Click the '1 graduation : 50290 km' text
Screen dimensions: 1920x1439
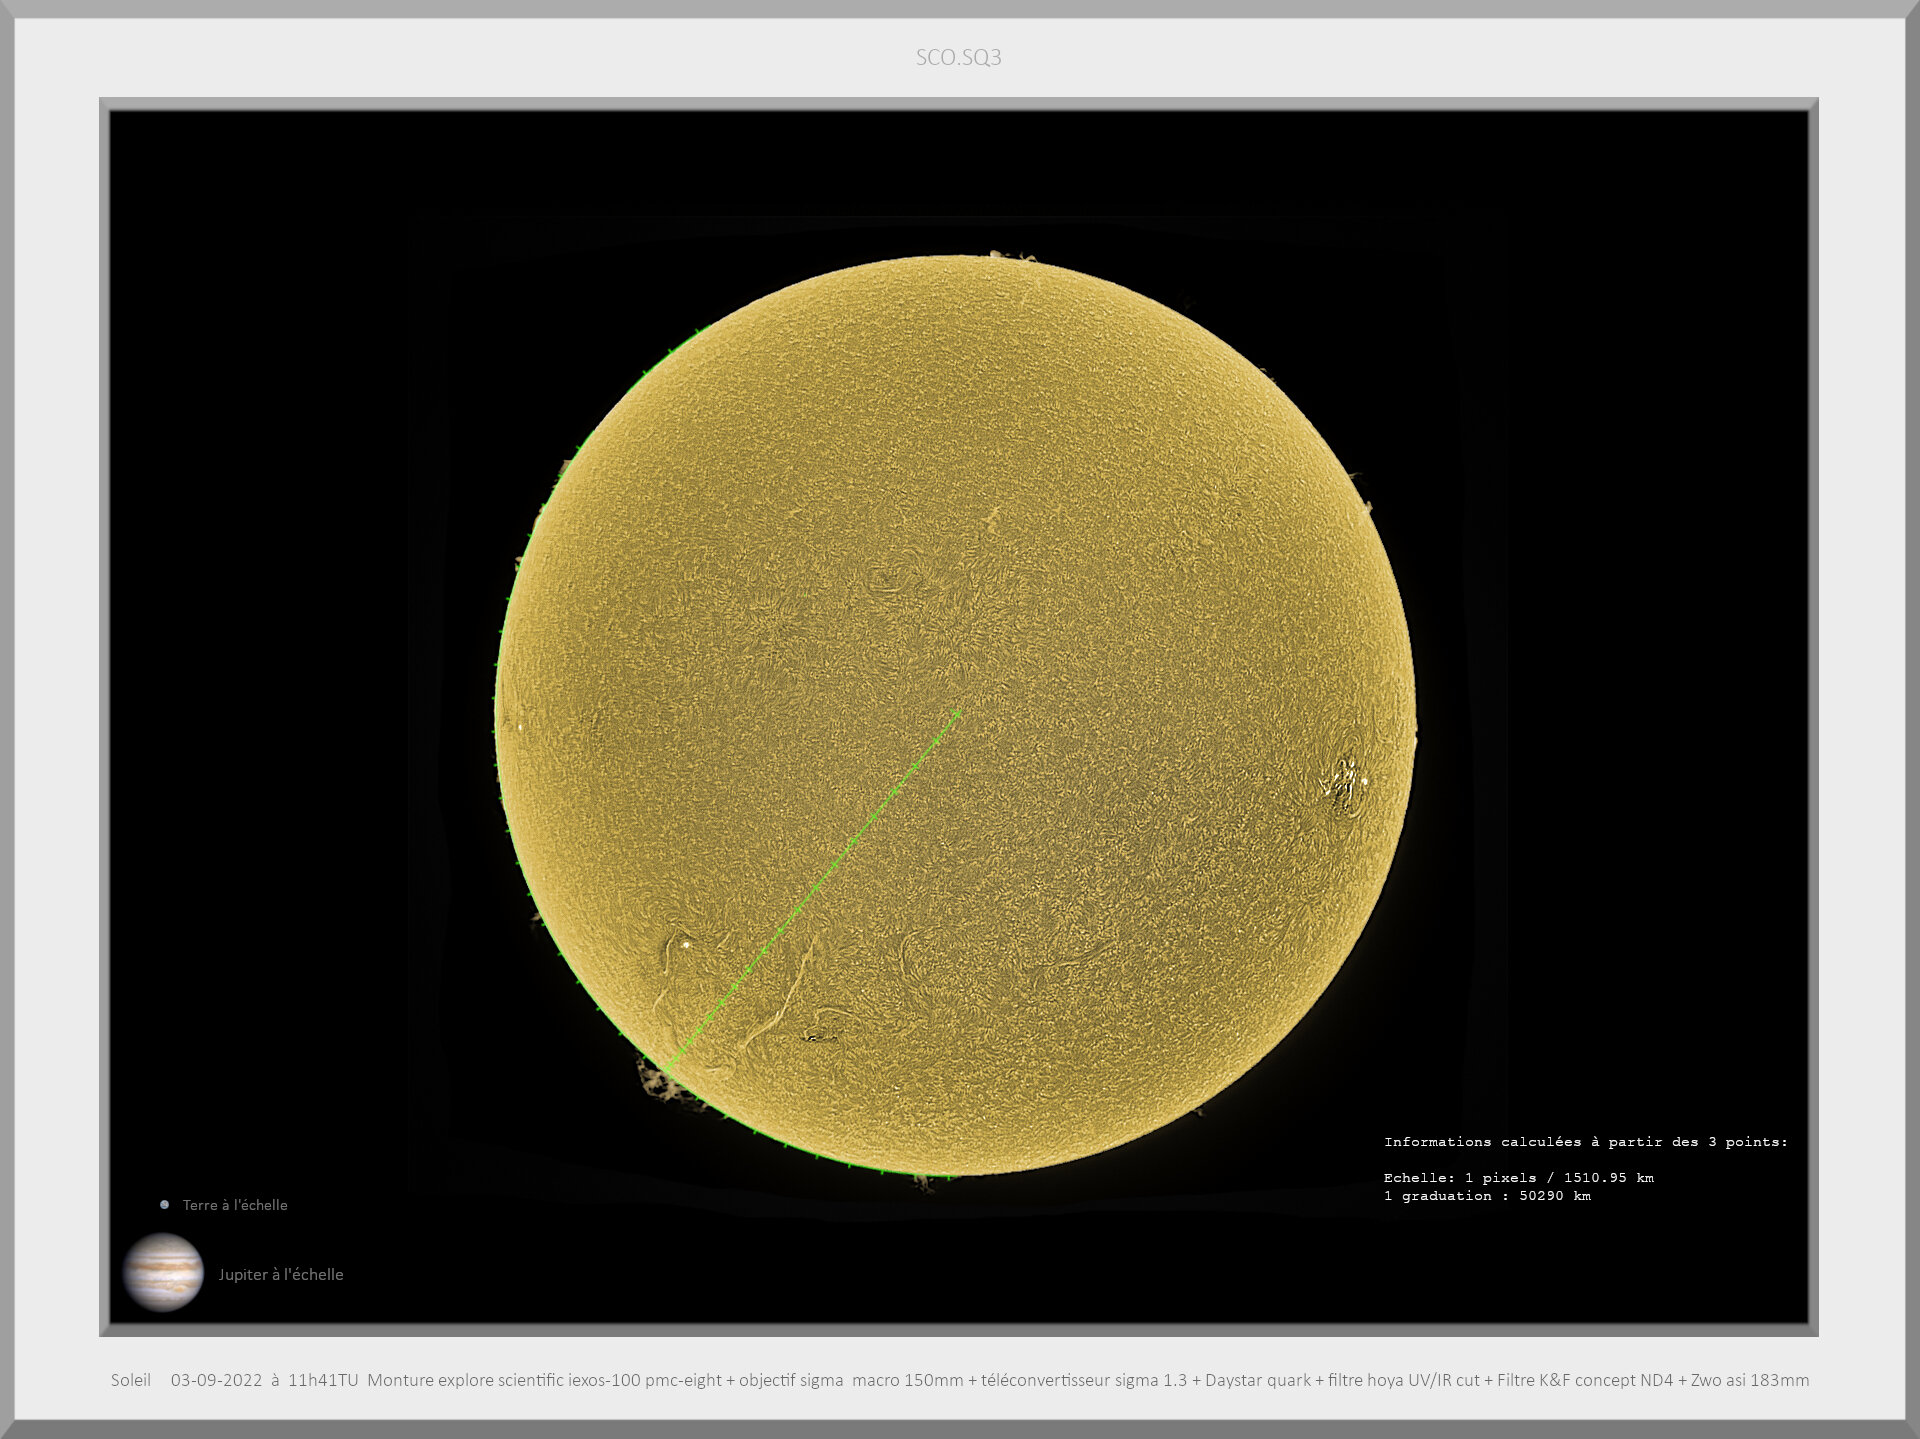(1487, 1196)
